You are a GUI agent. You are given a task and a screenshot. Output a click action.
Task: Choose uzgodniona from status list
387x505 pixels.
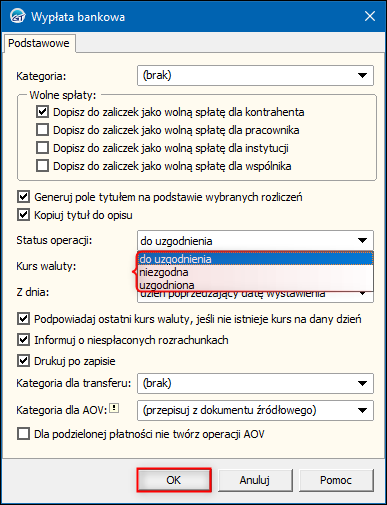[x=255, y=285]
